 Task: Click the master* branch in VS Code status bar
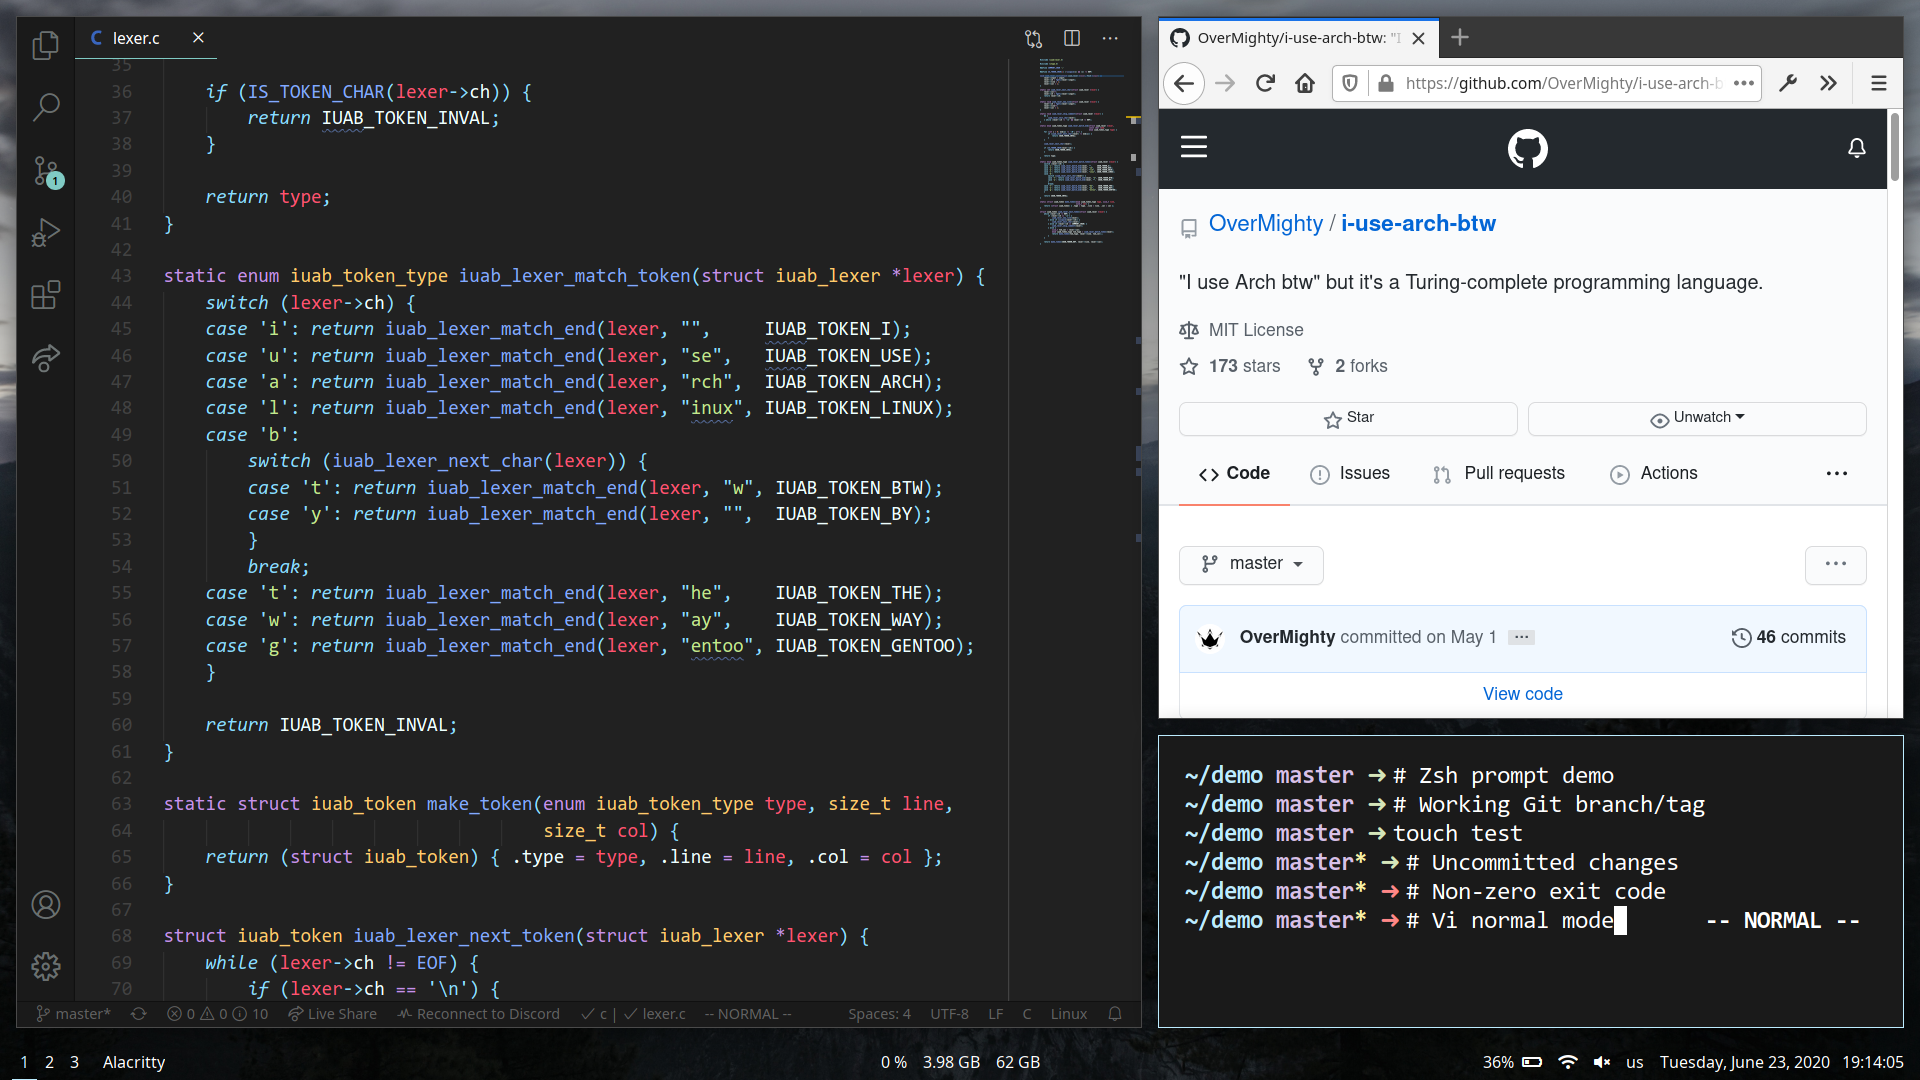point(74,1014)
